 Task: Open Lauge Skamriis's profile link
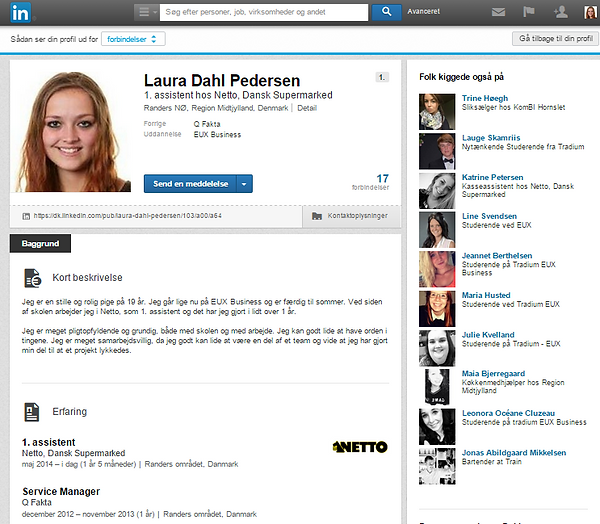click(x=491, y=138)
